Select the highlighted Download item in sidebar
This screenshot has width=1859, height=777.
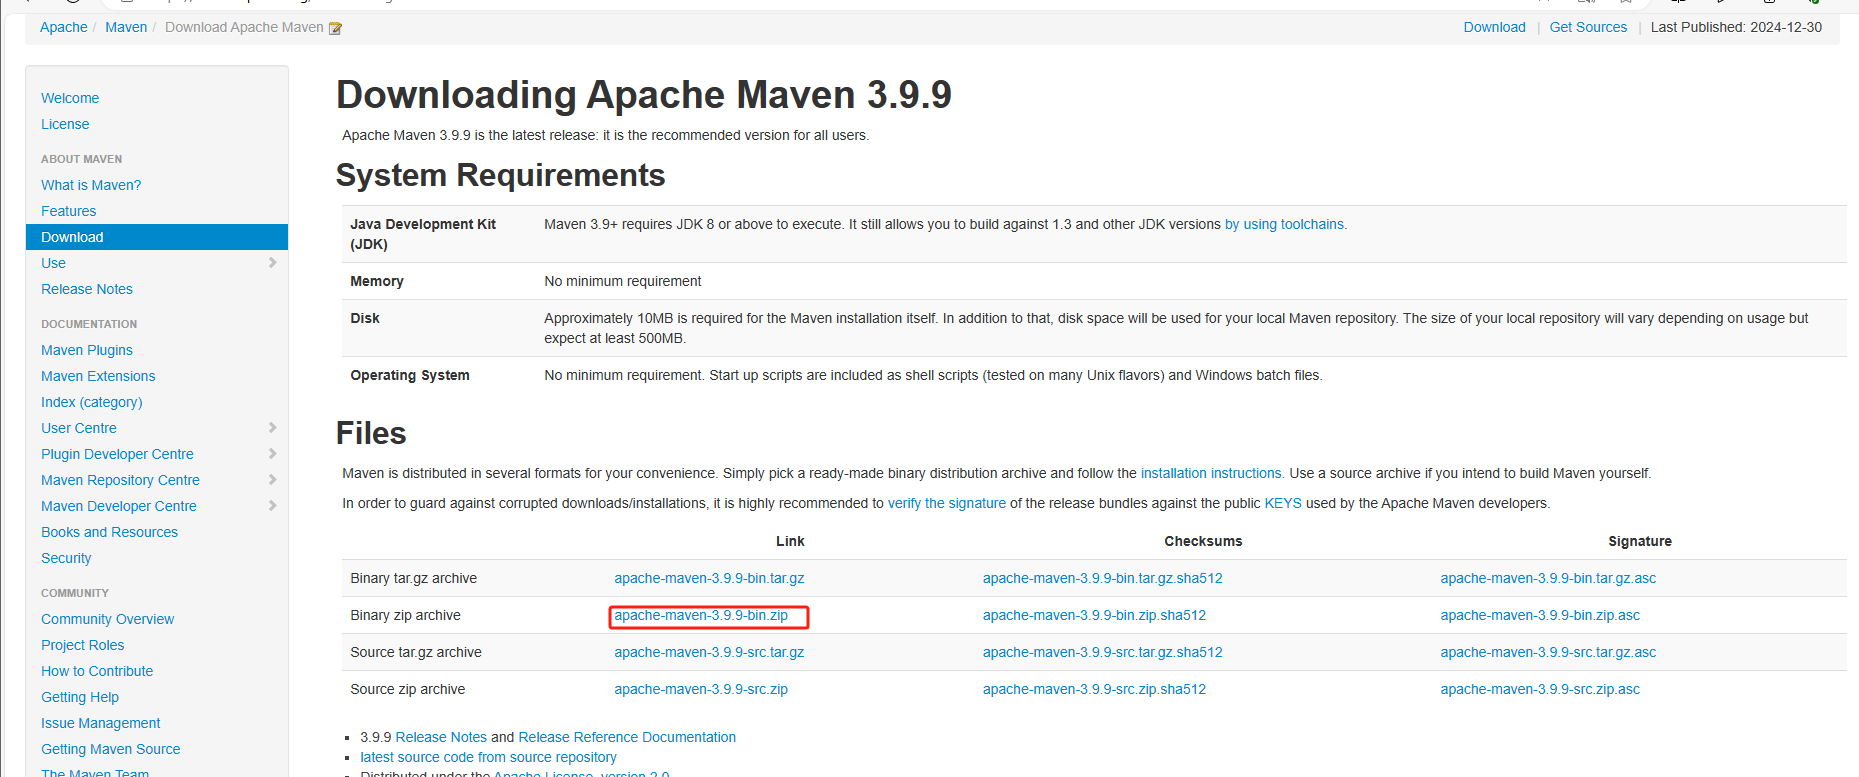(x=73, y=237)
